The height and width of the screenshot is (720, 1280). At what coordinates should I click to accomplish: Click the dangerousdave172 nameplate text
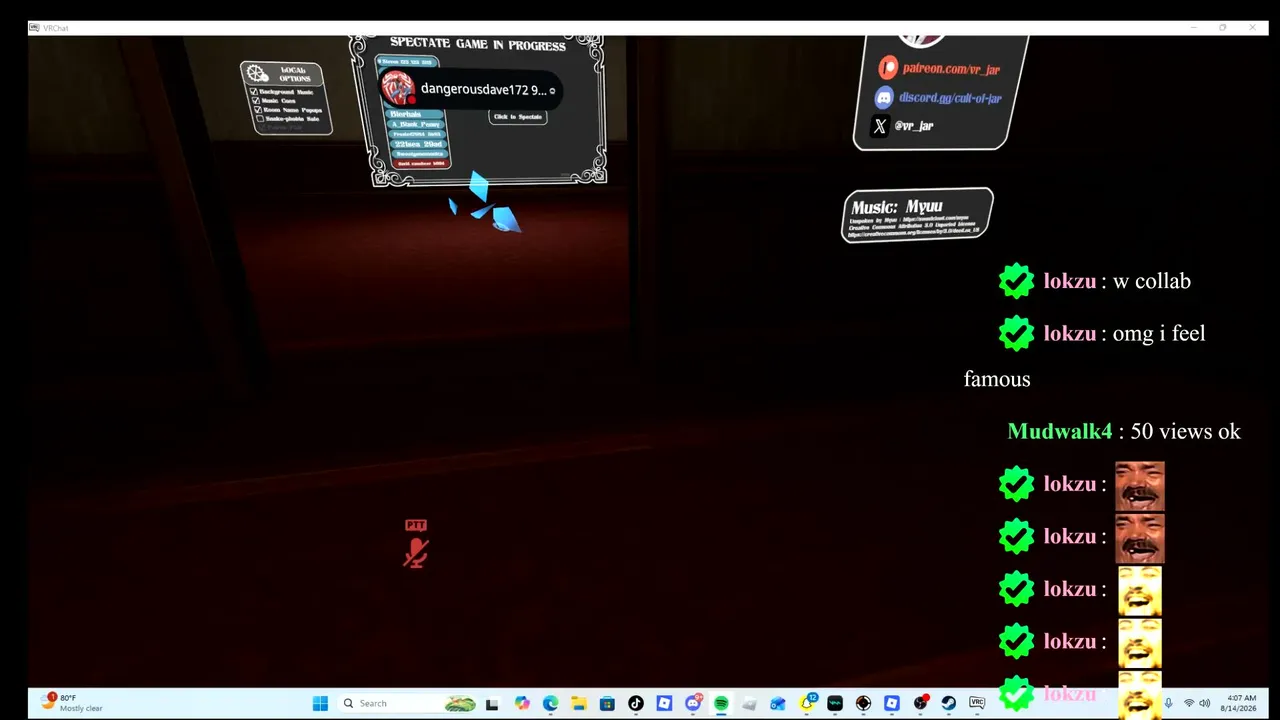(484, 89)
